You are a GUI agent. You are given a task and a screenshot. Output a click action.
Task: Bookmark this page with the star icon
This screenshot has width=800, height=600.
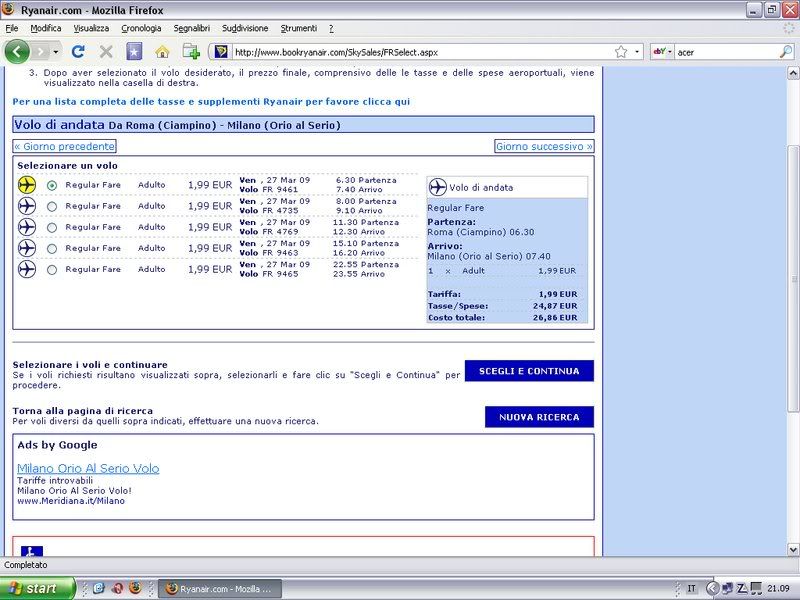[x=621, y=52]
